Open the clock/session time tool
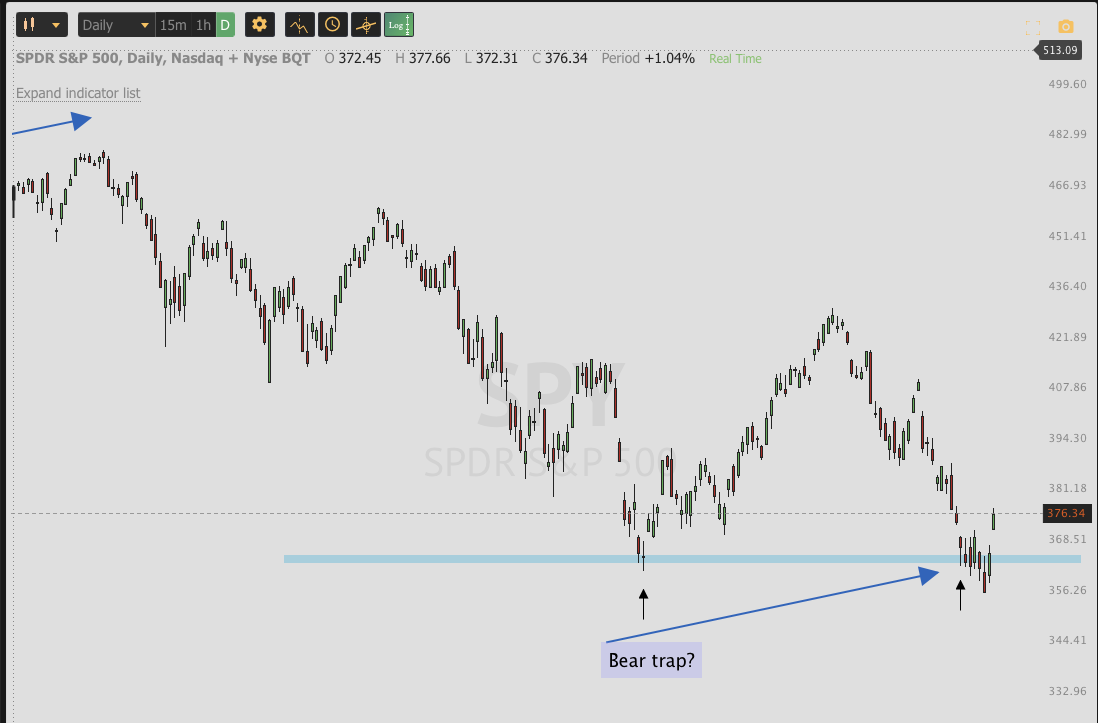 click(x=331, y=24)
